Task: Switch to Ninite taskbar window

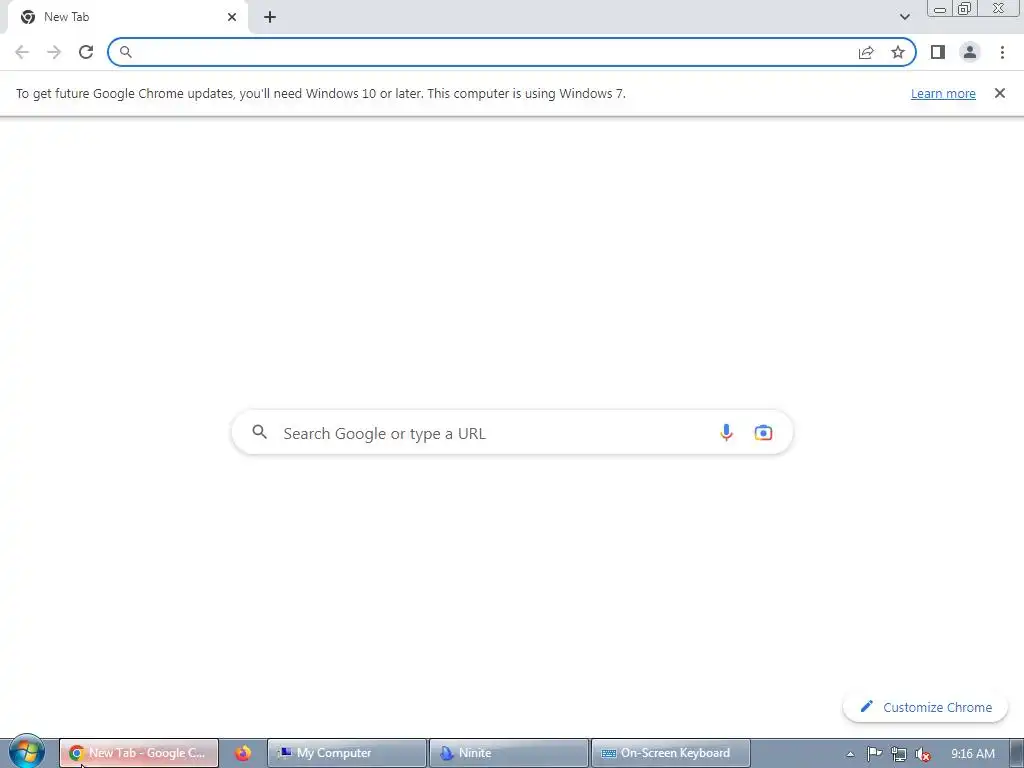Action: 509,753
